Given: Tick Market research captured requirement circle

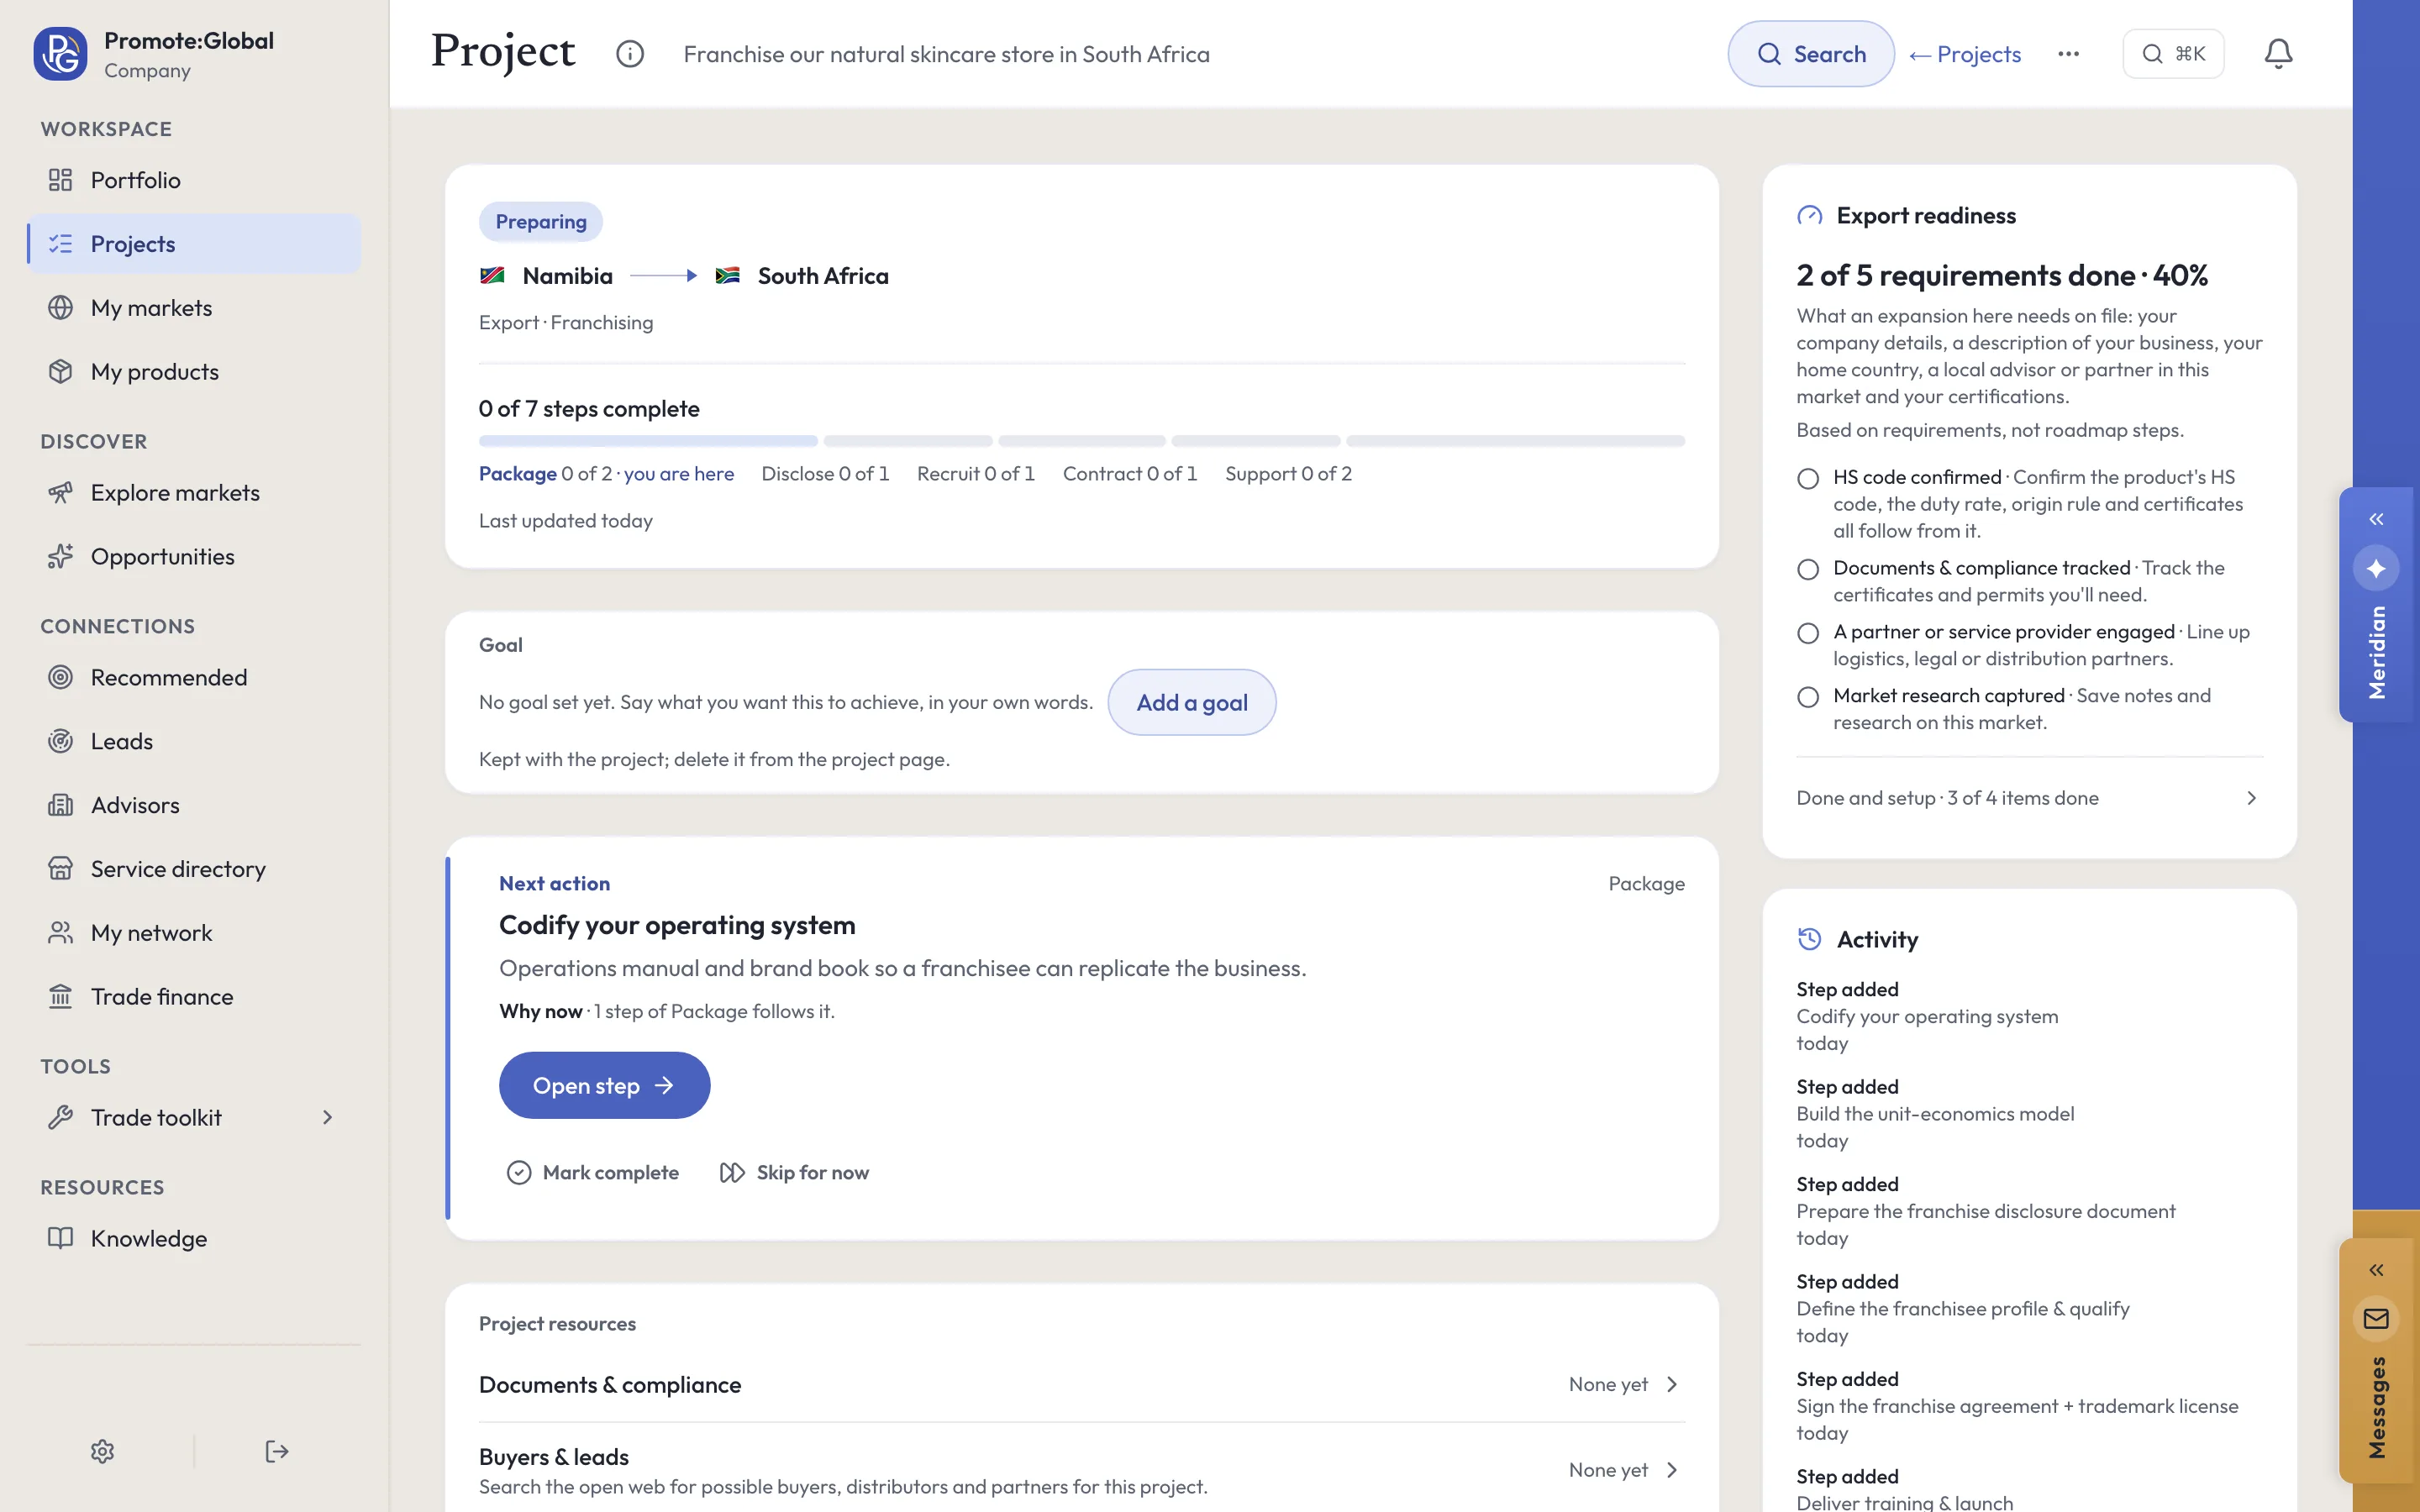Looking at the screenshot, I should click(1808, 698).
